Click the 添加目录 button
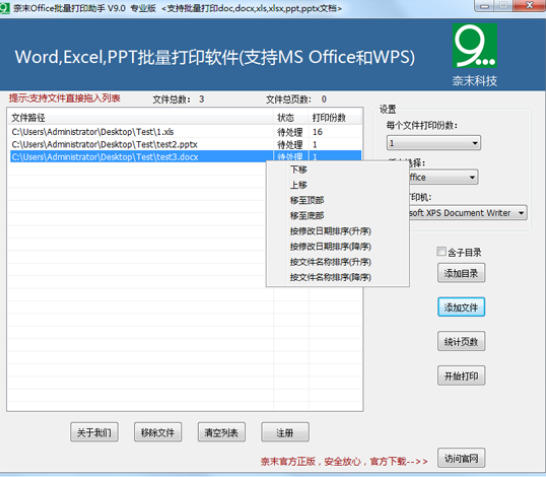The width and height of the screenshot is (546, 477). pos(461,273)
